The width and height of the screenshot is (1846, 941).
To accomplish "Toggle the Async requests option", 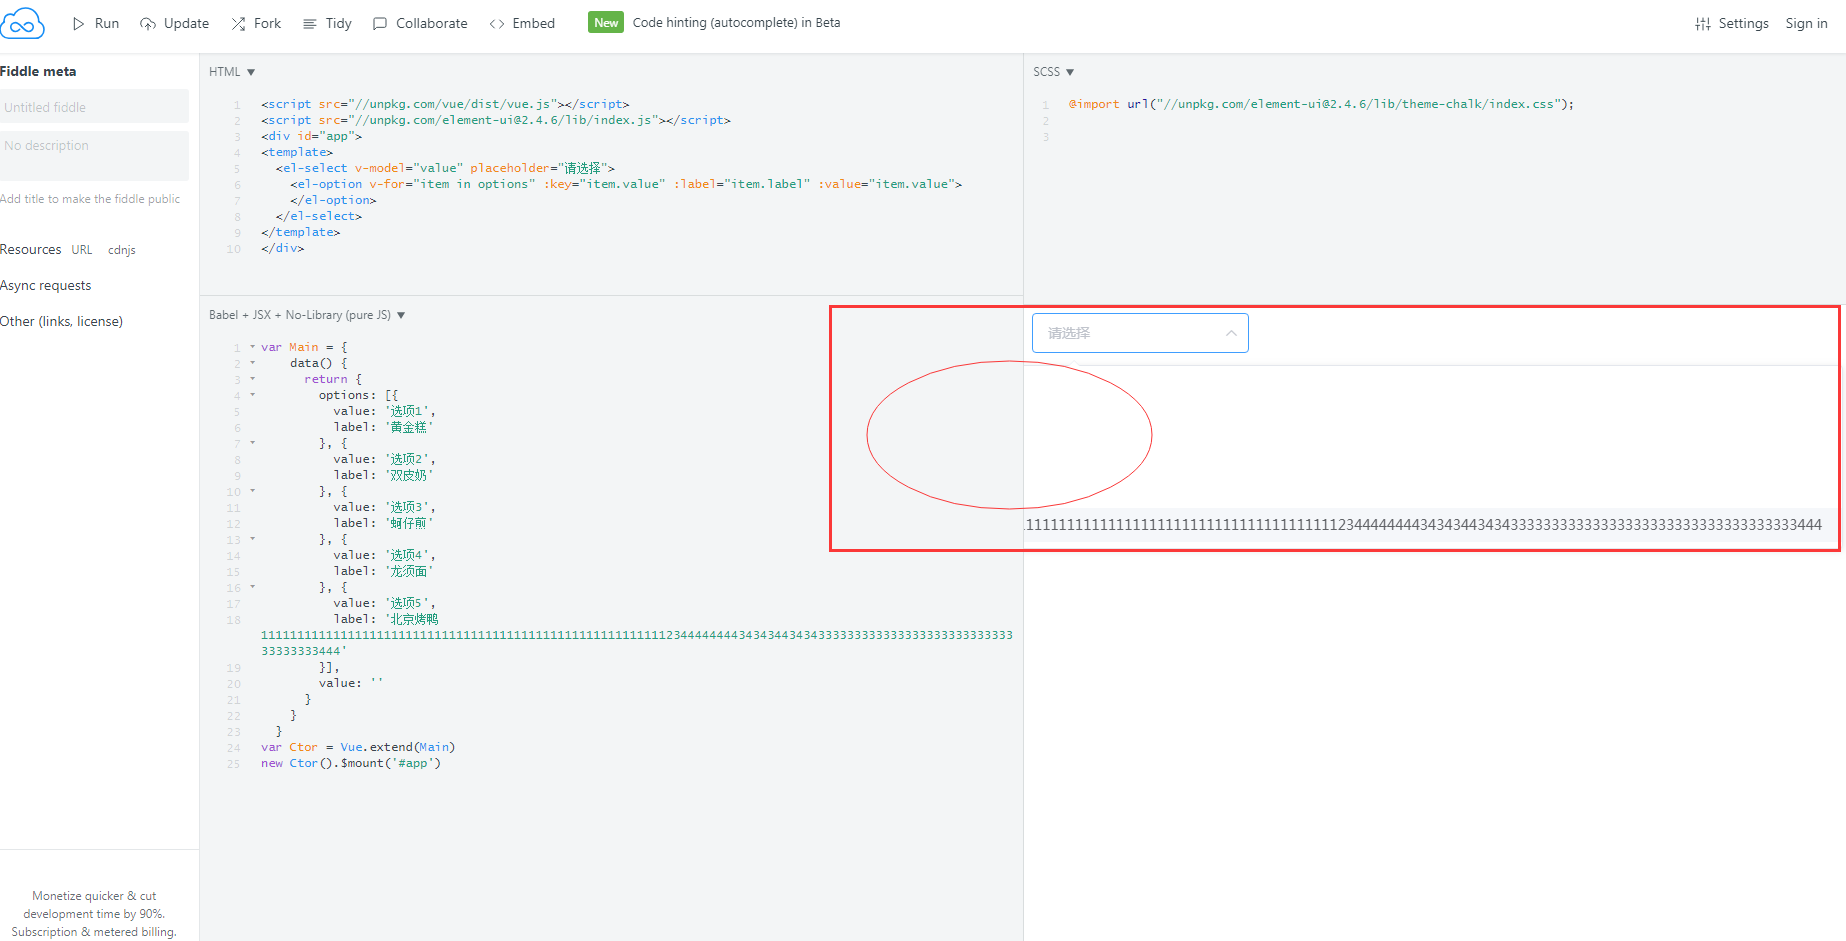I will click(46, 285).
